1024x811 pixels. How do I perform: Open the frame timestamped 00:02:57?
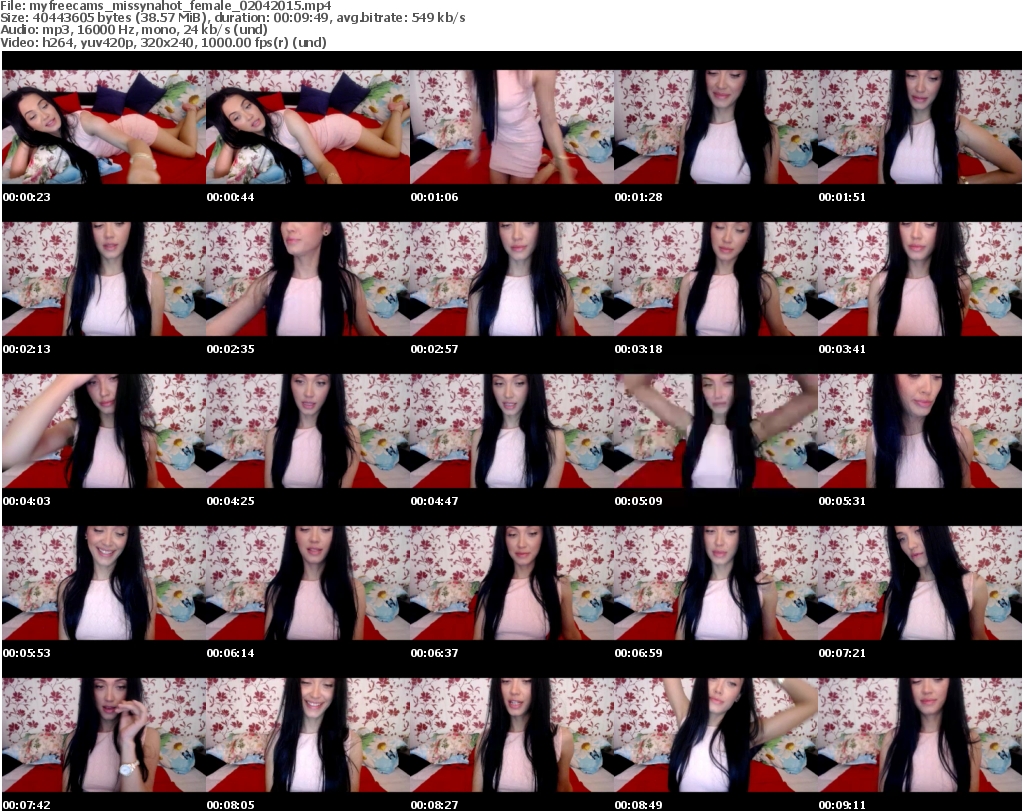(x=512, y=279)
